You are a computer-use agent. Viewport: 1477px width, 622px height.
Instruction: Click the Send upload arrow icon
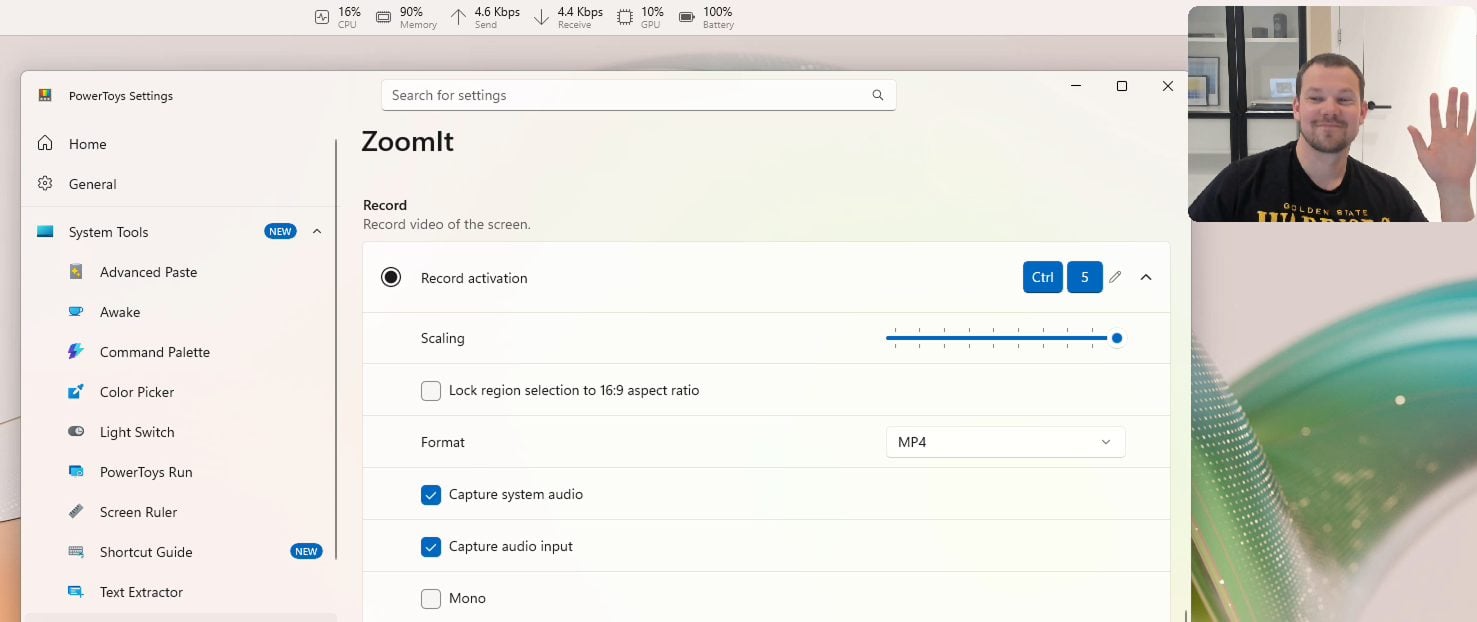[x=458, y=17]
